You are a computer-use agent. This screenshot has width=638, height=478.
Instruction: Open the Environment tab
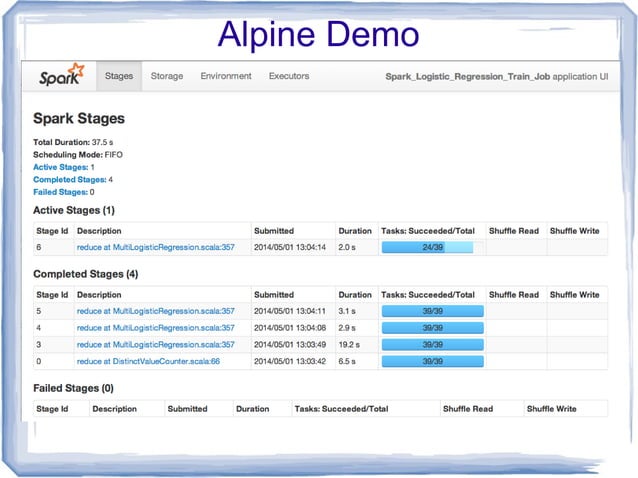(226, 76)
